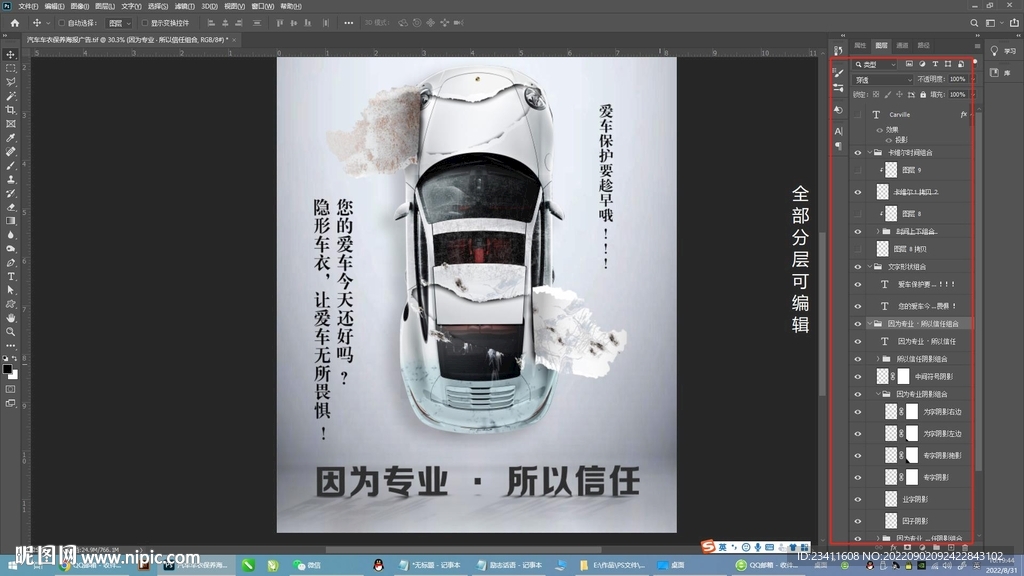
Task: Expand the 所以信任阴影组合 group
Action: pyautogui.click(x=876, y=358)
